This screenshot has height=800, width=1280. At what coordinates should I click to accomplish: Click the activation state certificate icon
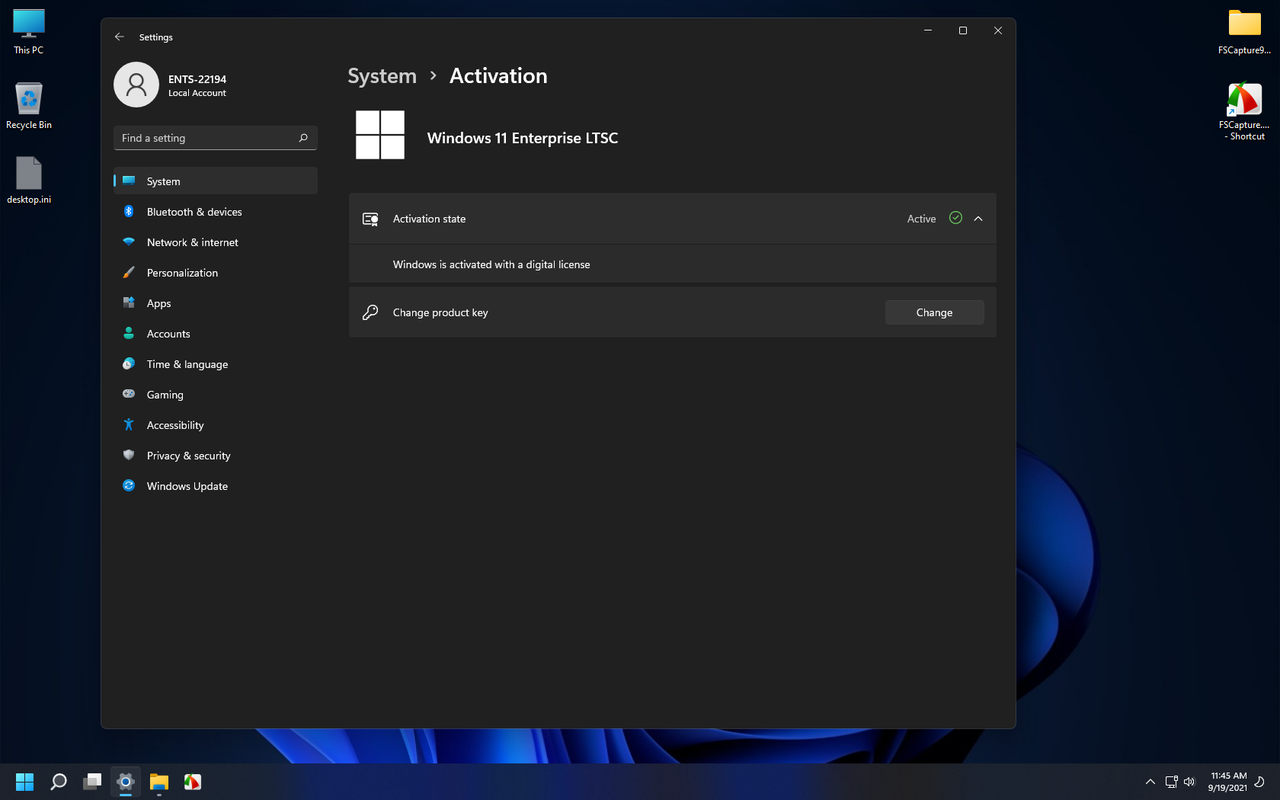[370, 219]
